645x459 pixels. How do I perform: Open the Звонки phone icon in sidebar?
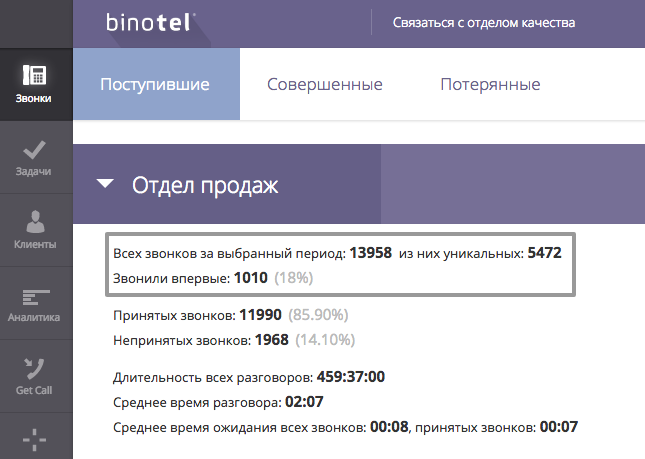tap(35, 75)
